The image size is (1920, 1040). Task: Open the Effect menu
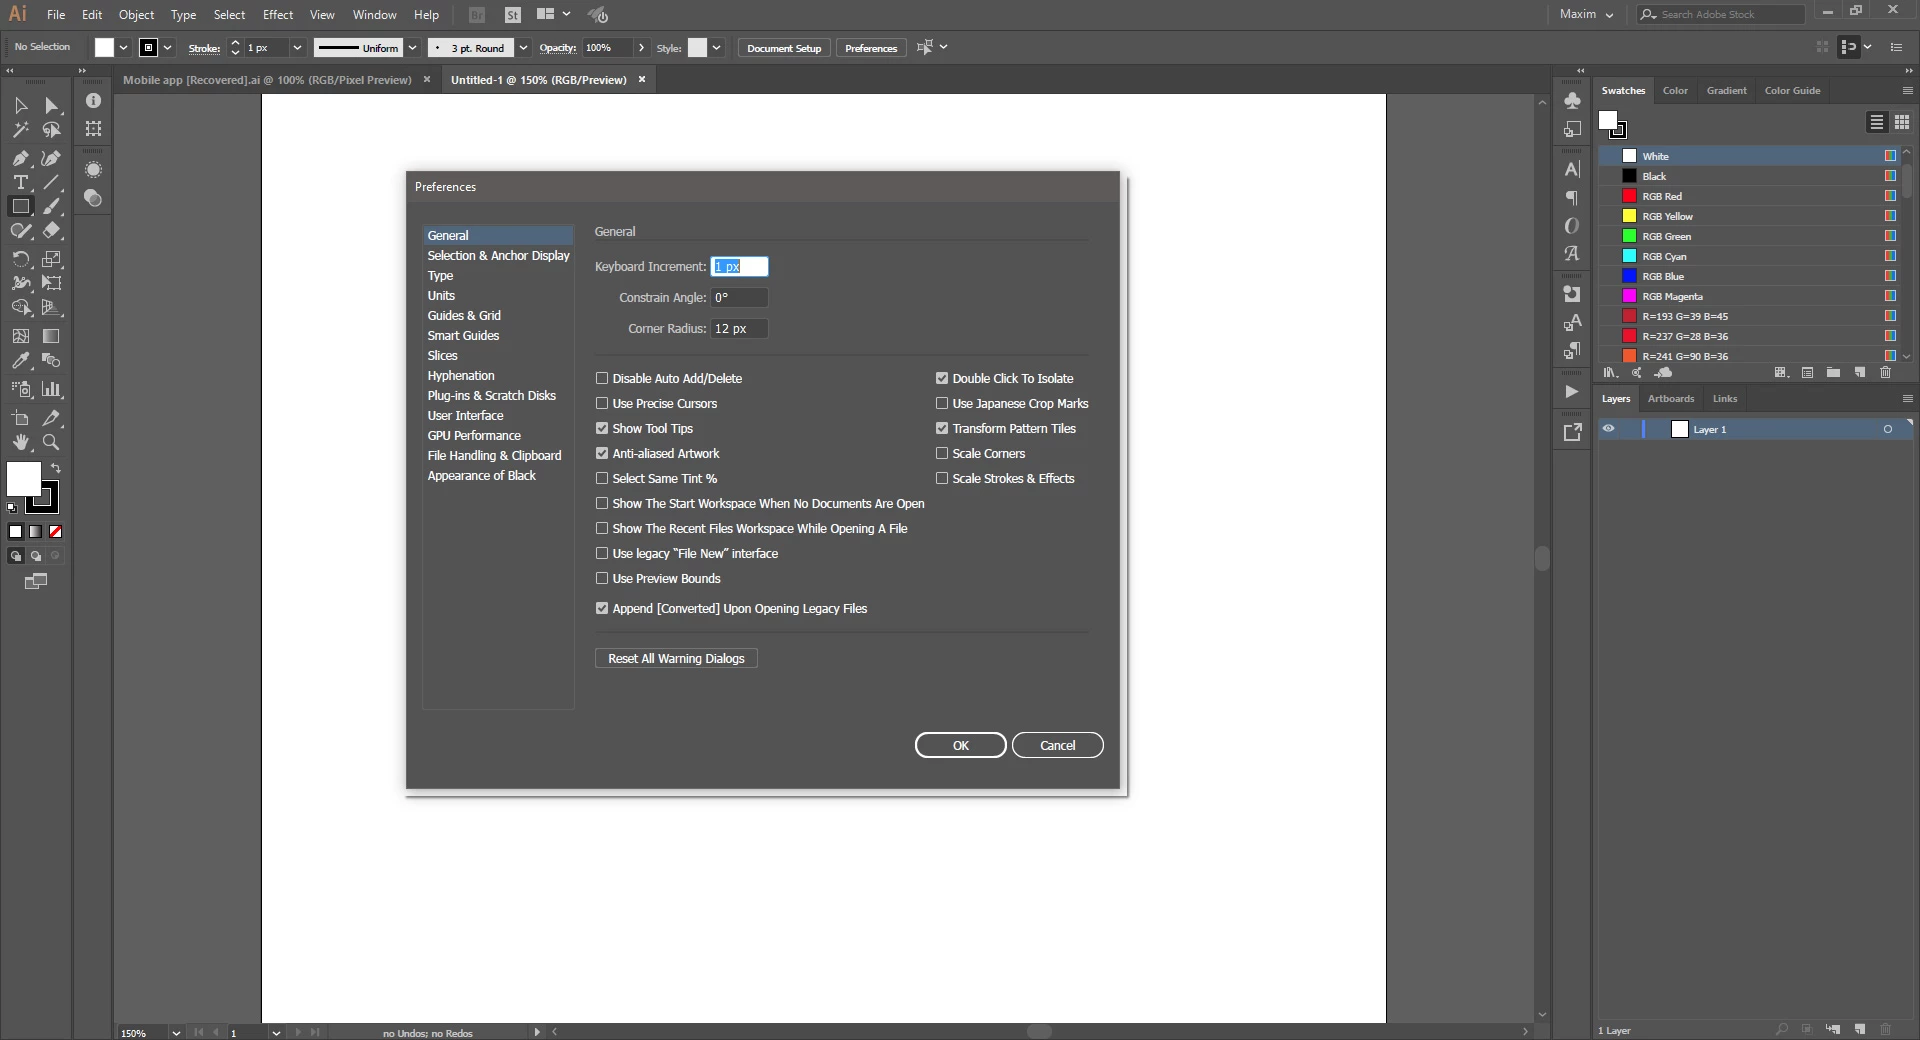click(x=278, y=15)
